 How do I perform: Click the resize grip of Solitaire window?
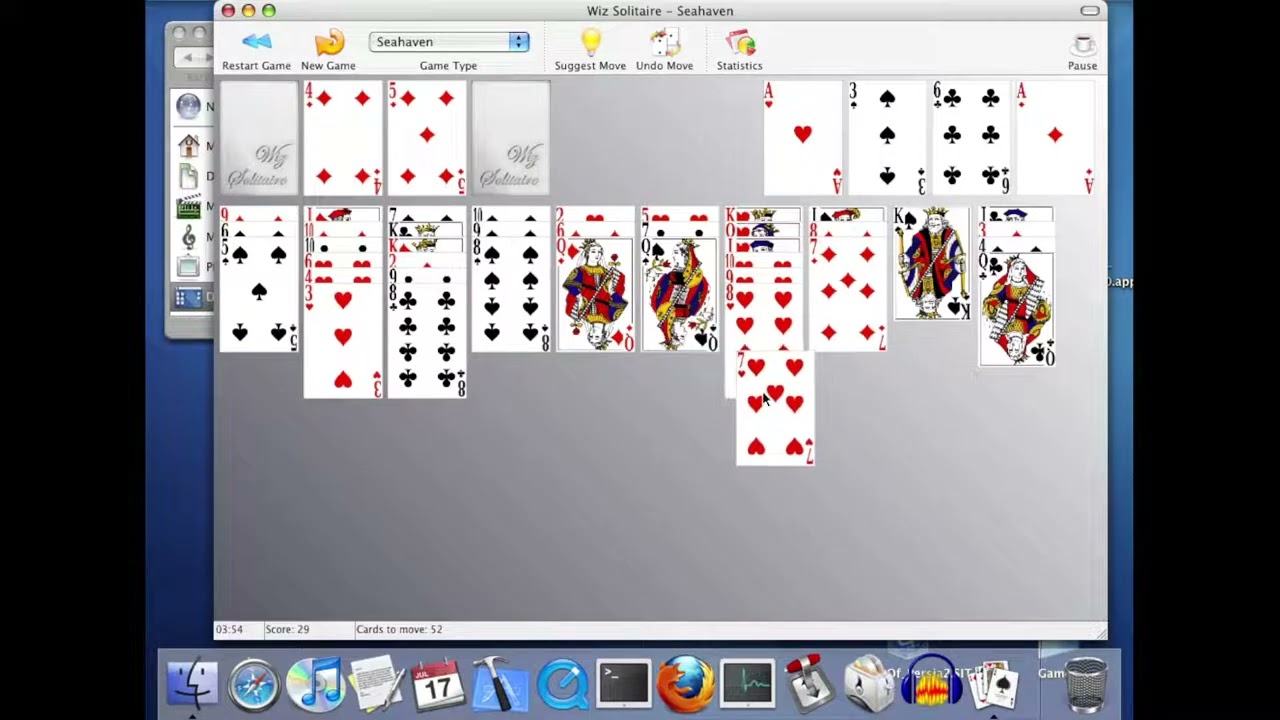coord(1100,632)
